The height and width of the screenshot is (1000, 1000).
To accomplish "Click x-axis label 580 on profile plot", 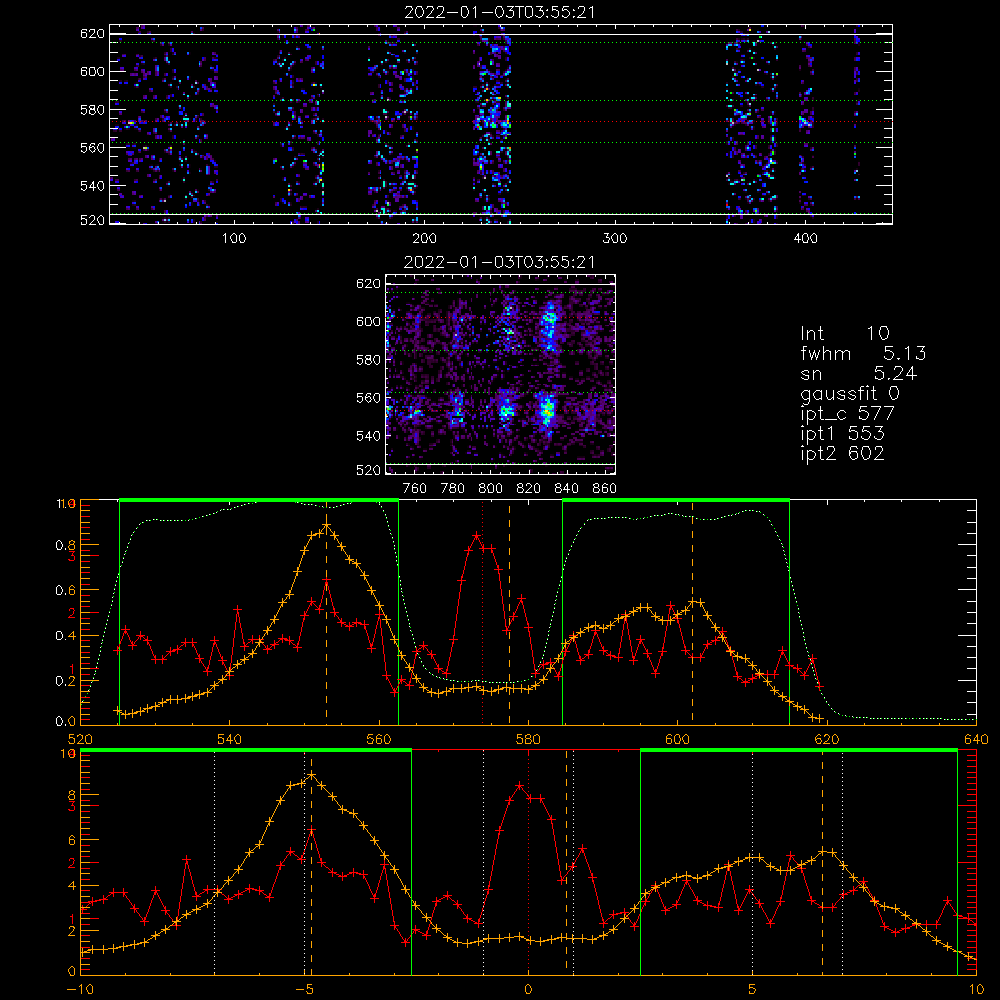I will [x=528, y=739].
